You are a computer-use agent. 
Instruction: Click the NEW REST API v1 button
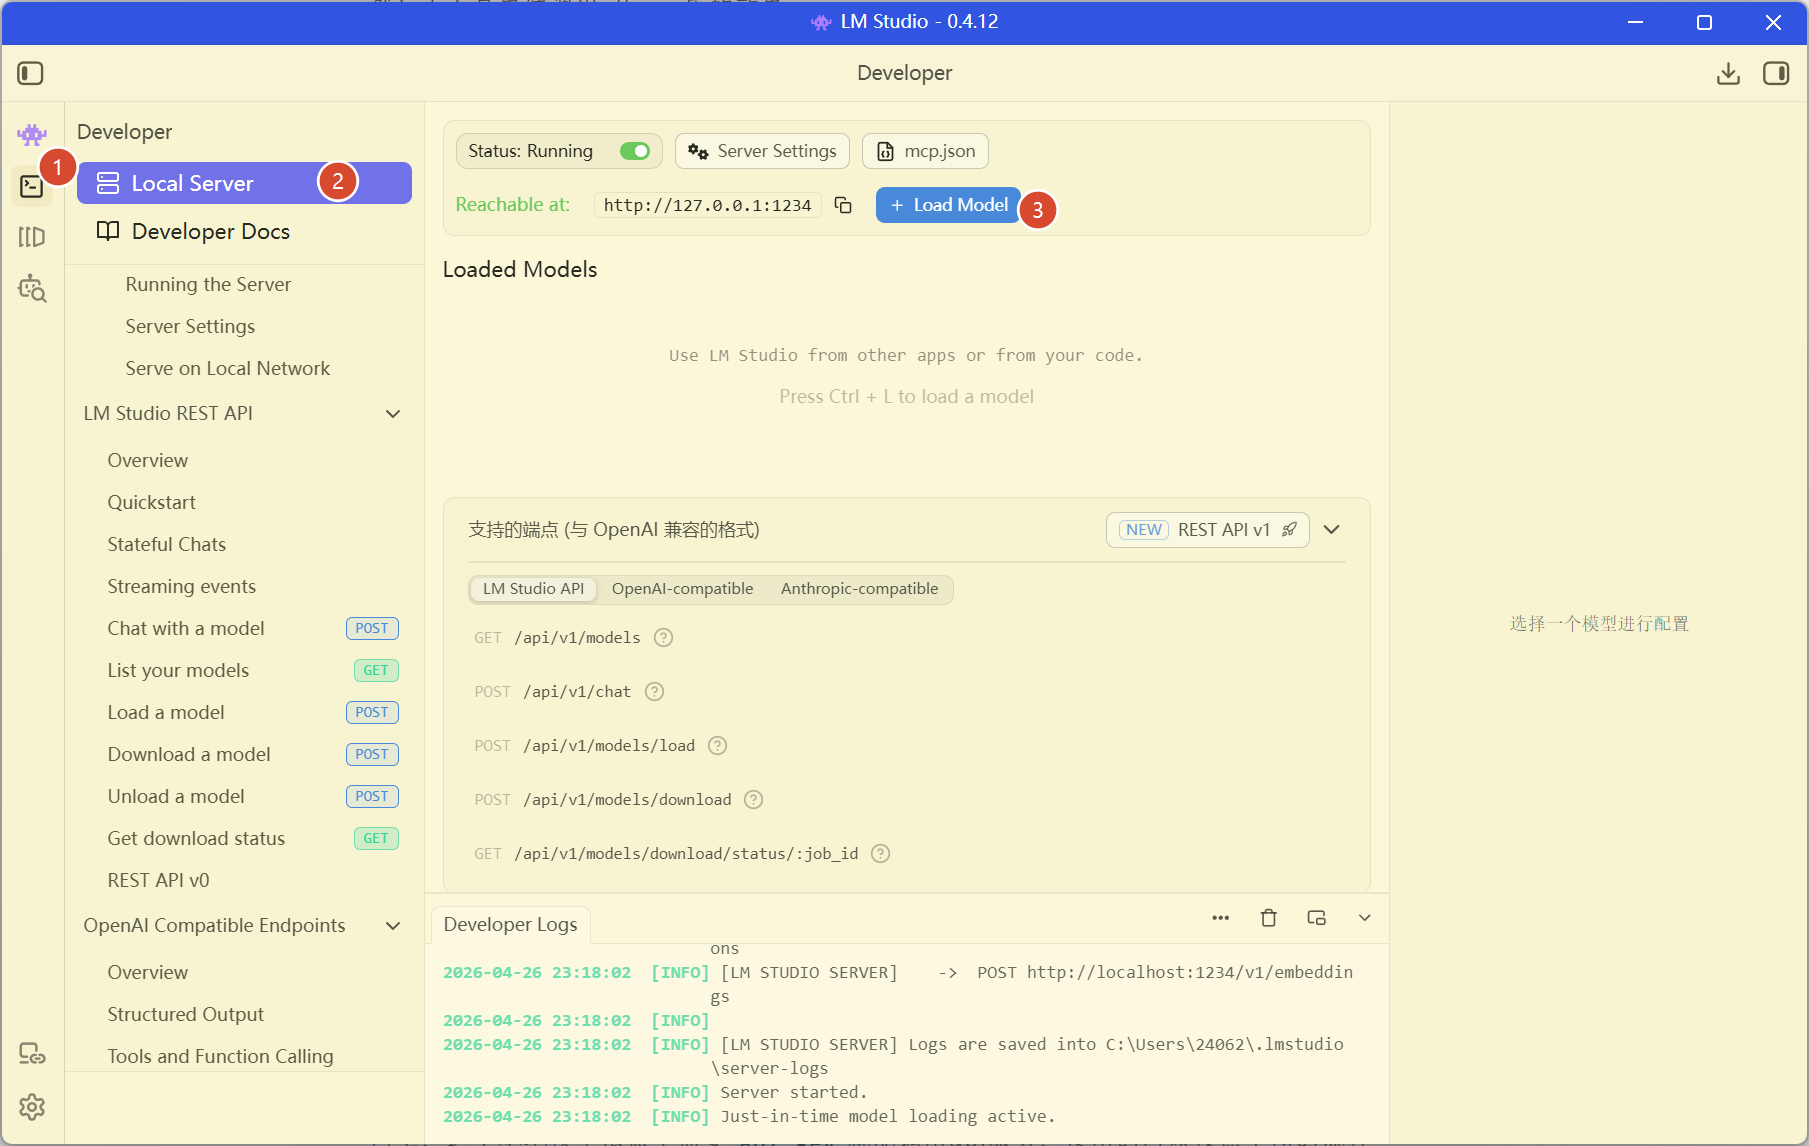point(1207,530)
